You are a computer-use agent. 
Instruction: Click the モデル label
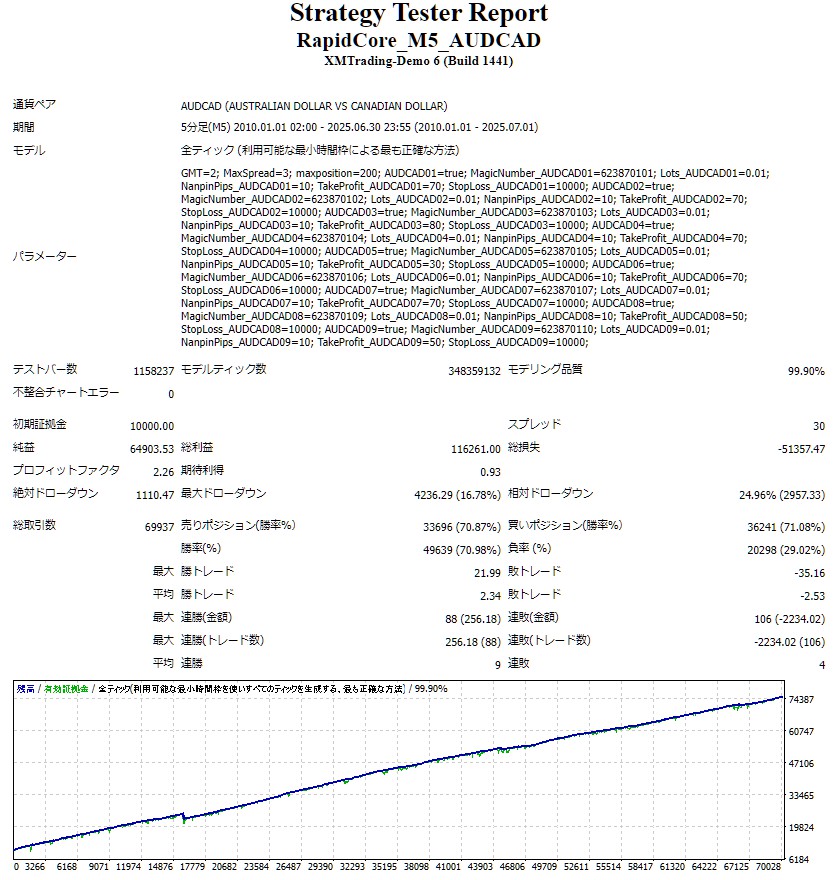(29, 150)
